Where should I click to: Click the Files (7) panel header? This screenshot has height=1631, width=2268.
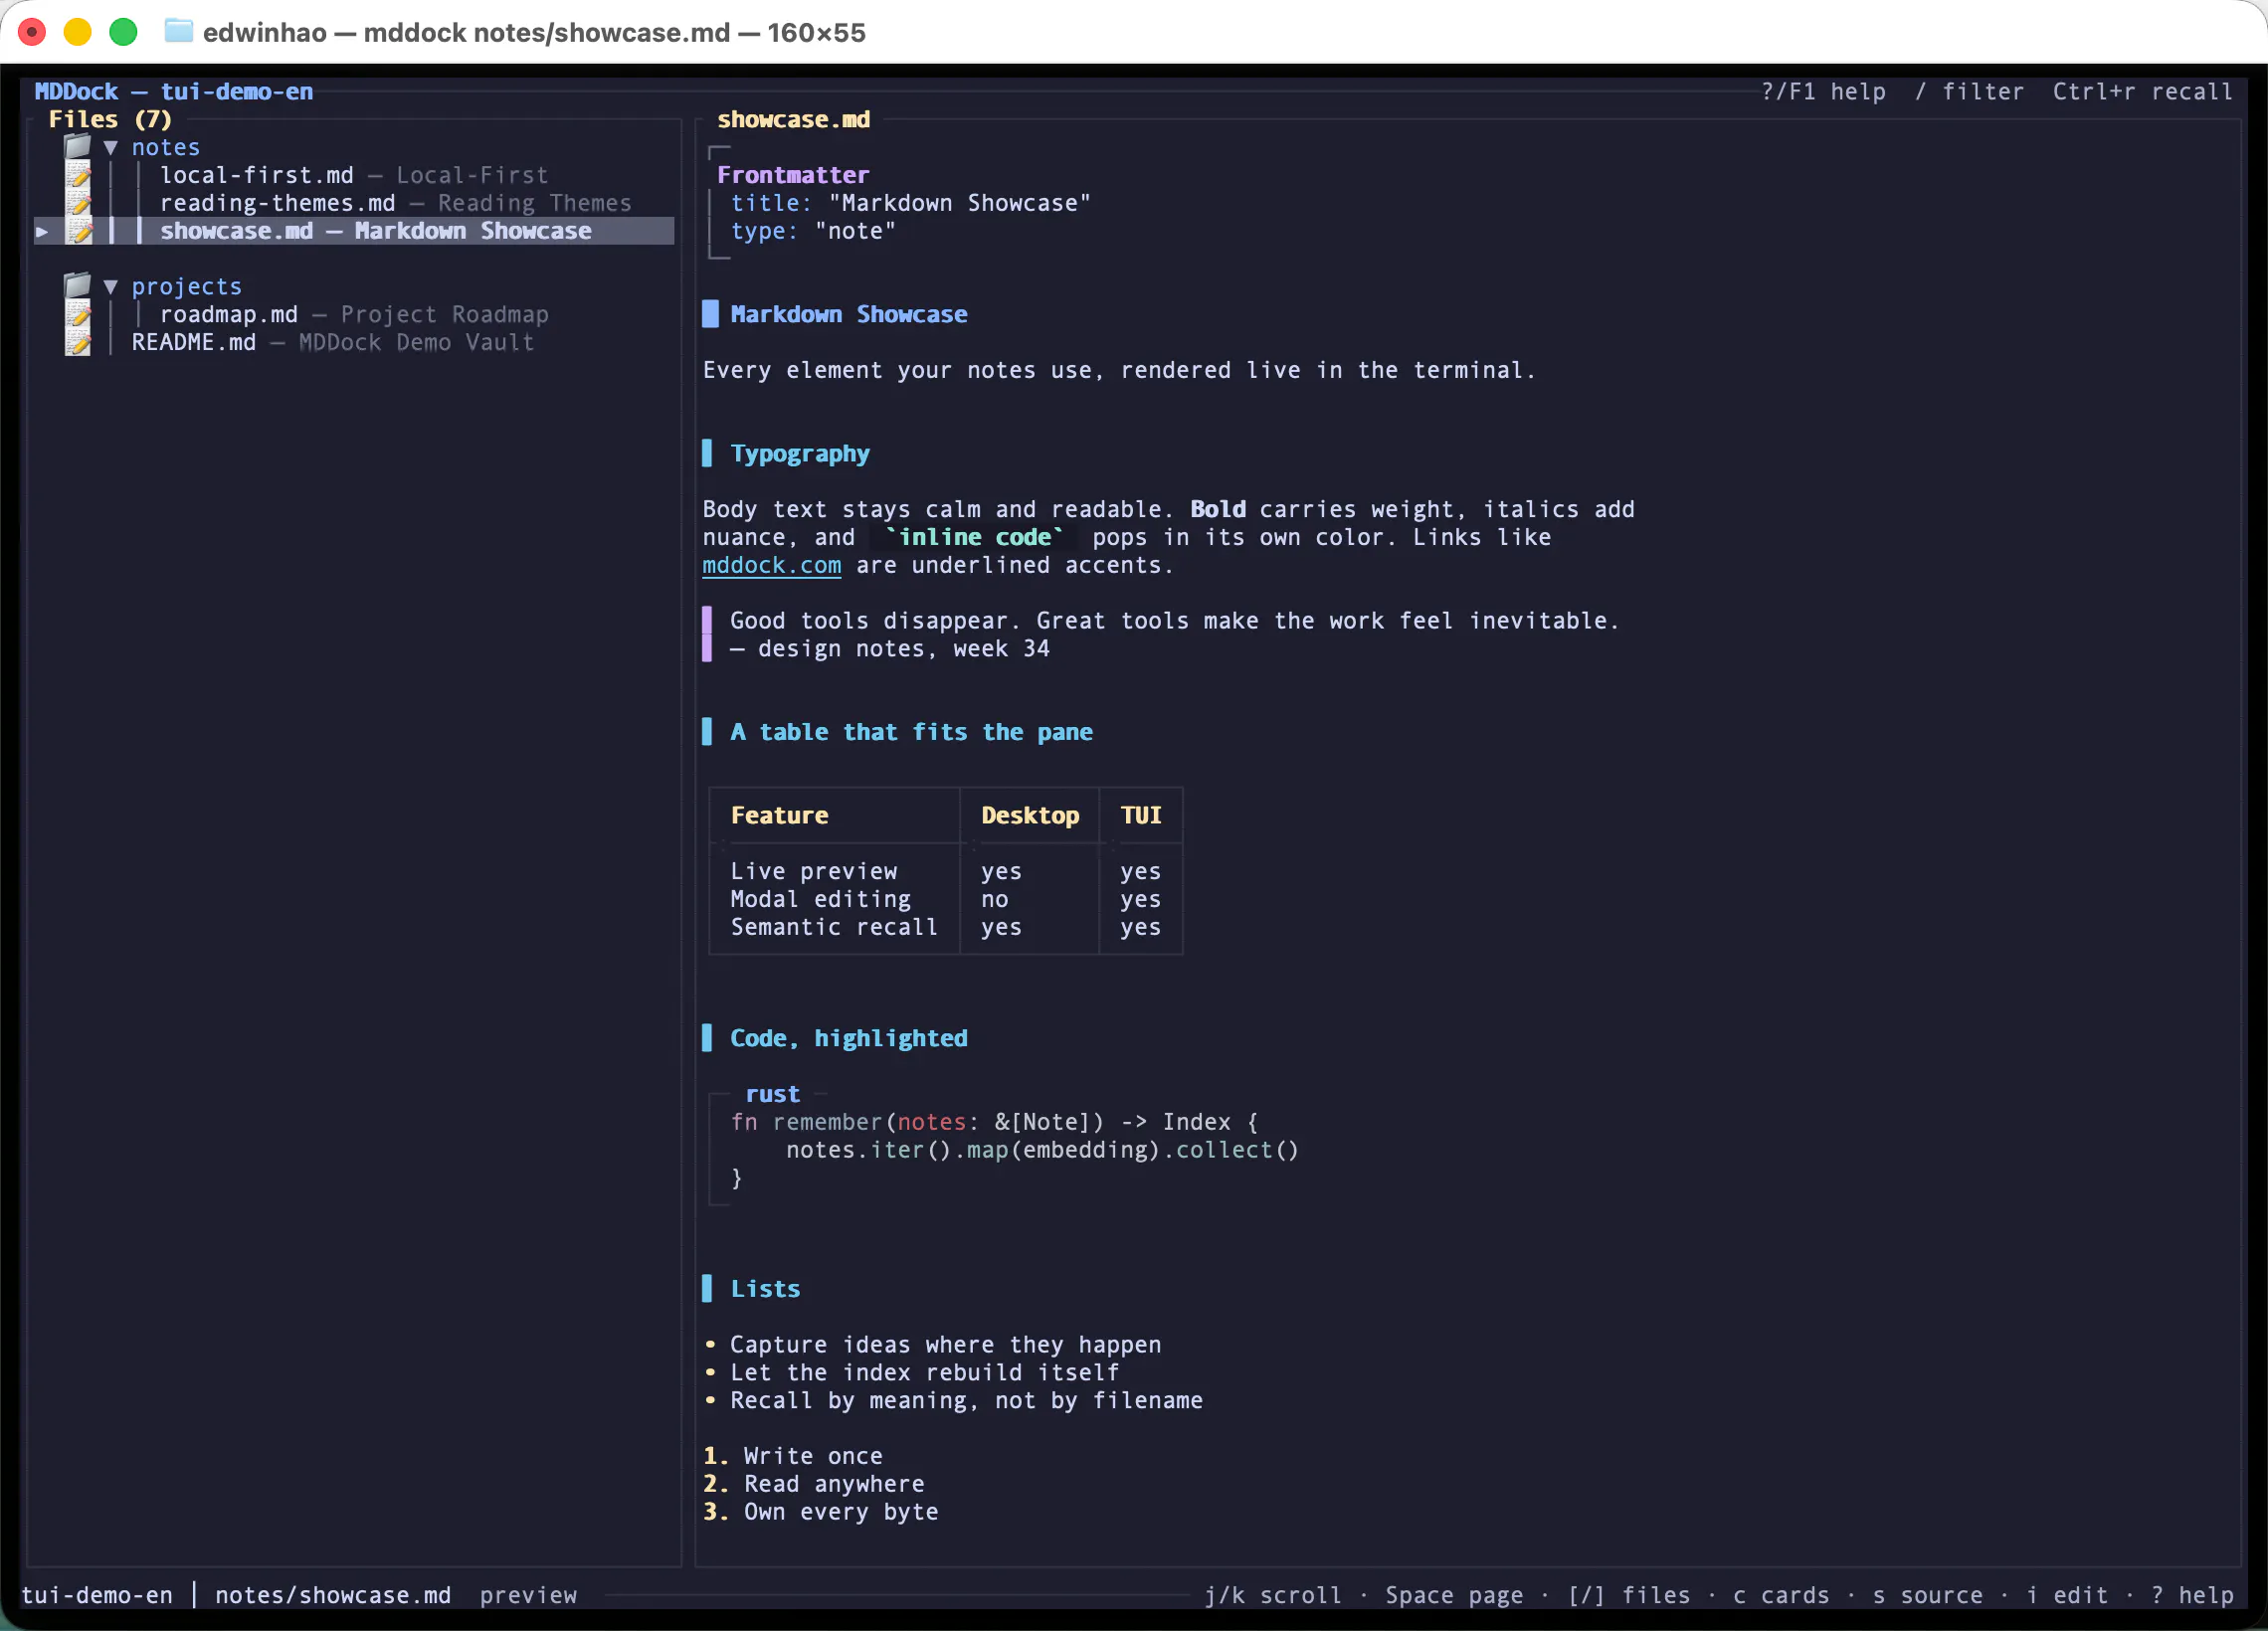click(x=110, y=119)
